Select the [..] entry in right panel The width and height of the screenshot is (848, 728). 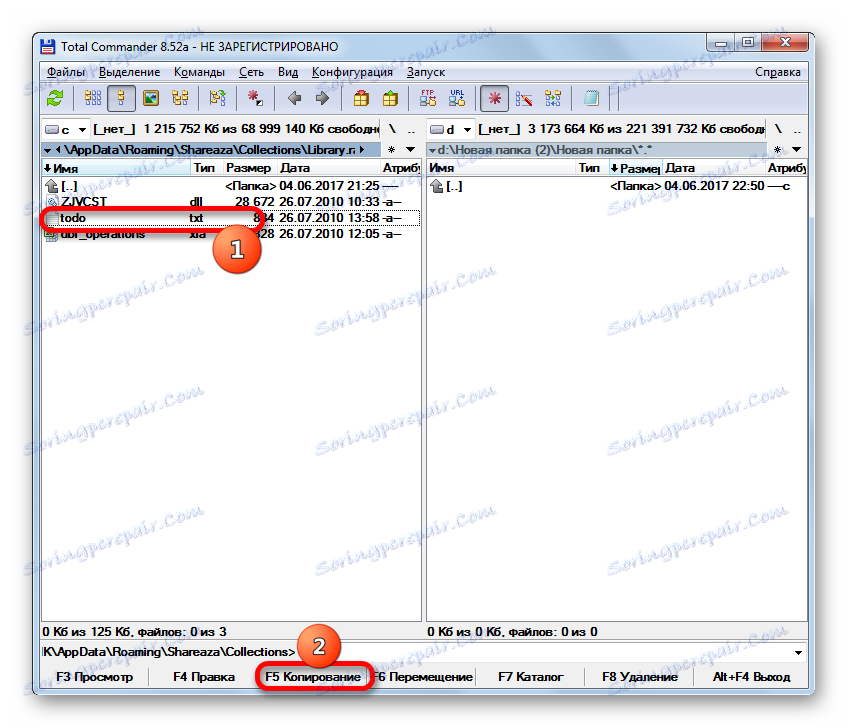coord(617,186)
